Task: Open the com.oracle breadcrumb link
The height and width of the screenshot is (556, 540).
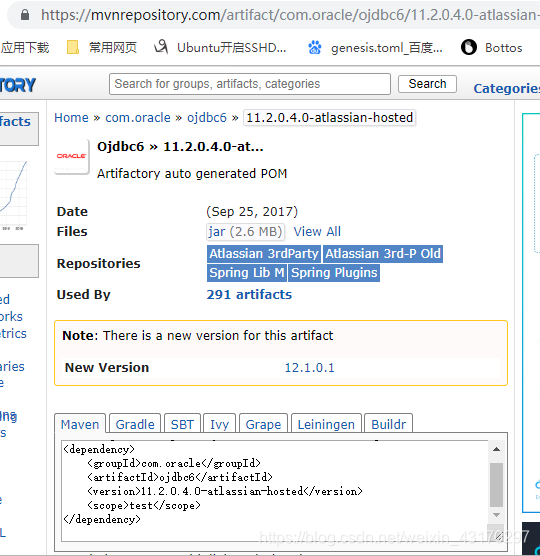Action: (x=138, y=117)
